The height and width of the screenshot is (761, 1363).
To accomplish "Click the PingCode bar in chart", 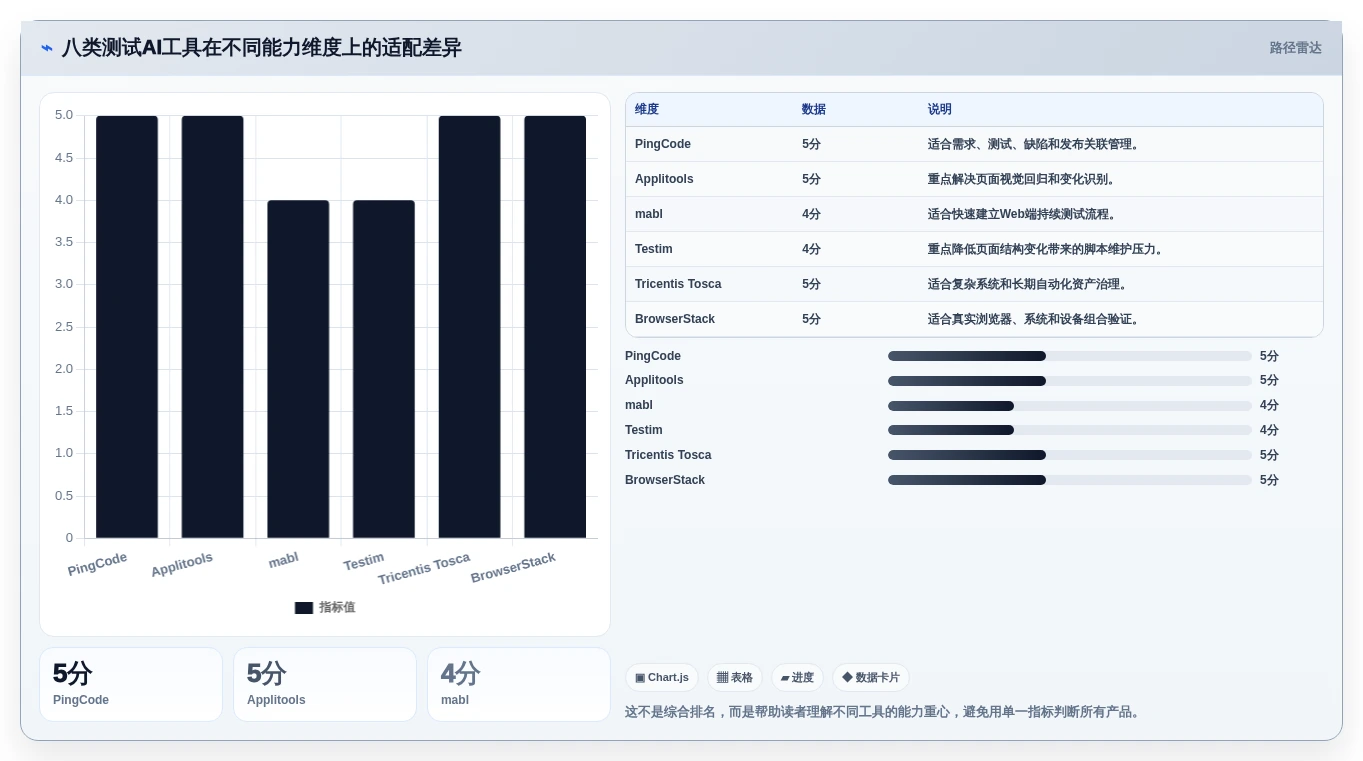I will (x=127, y=327).
